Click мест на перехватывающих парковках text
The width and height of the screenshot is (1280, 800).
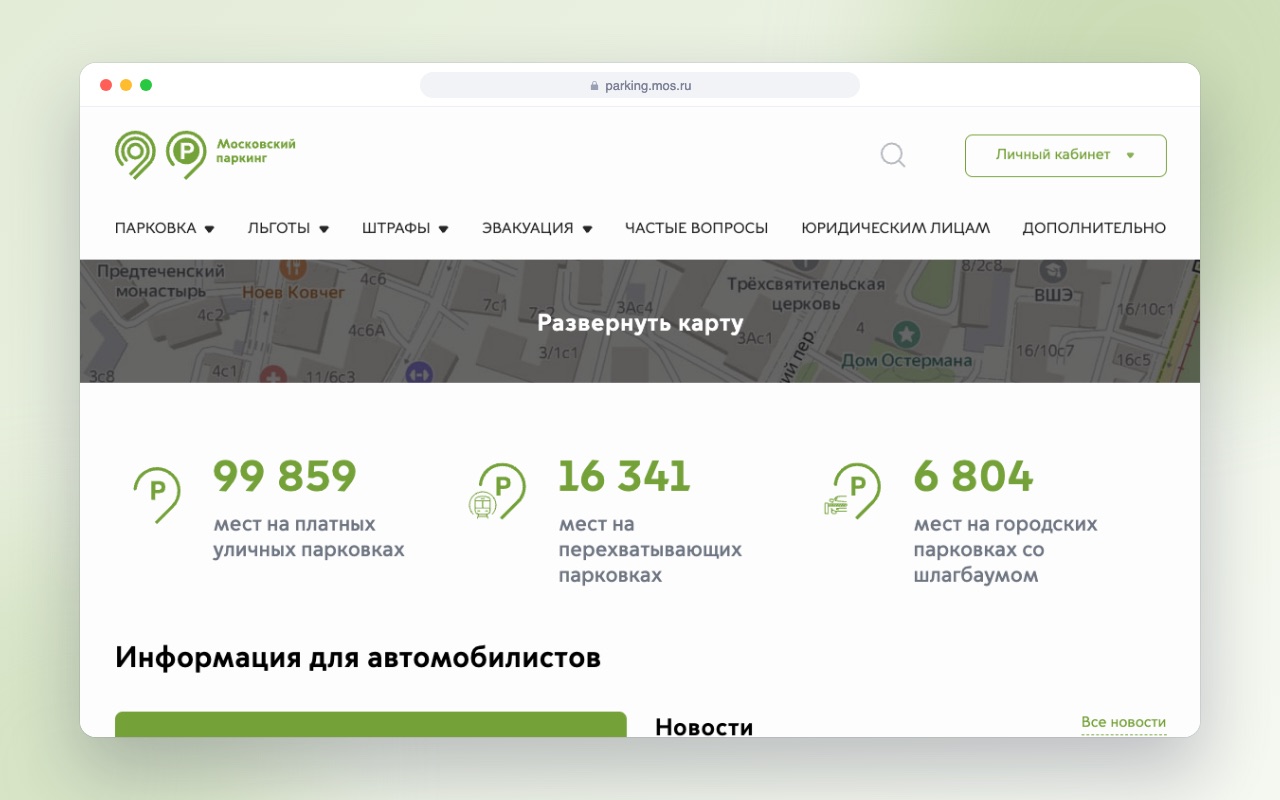[x=650, y=550]
